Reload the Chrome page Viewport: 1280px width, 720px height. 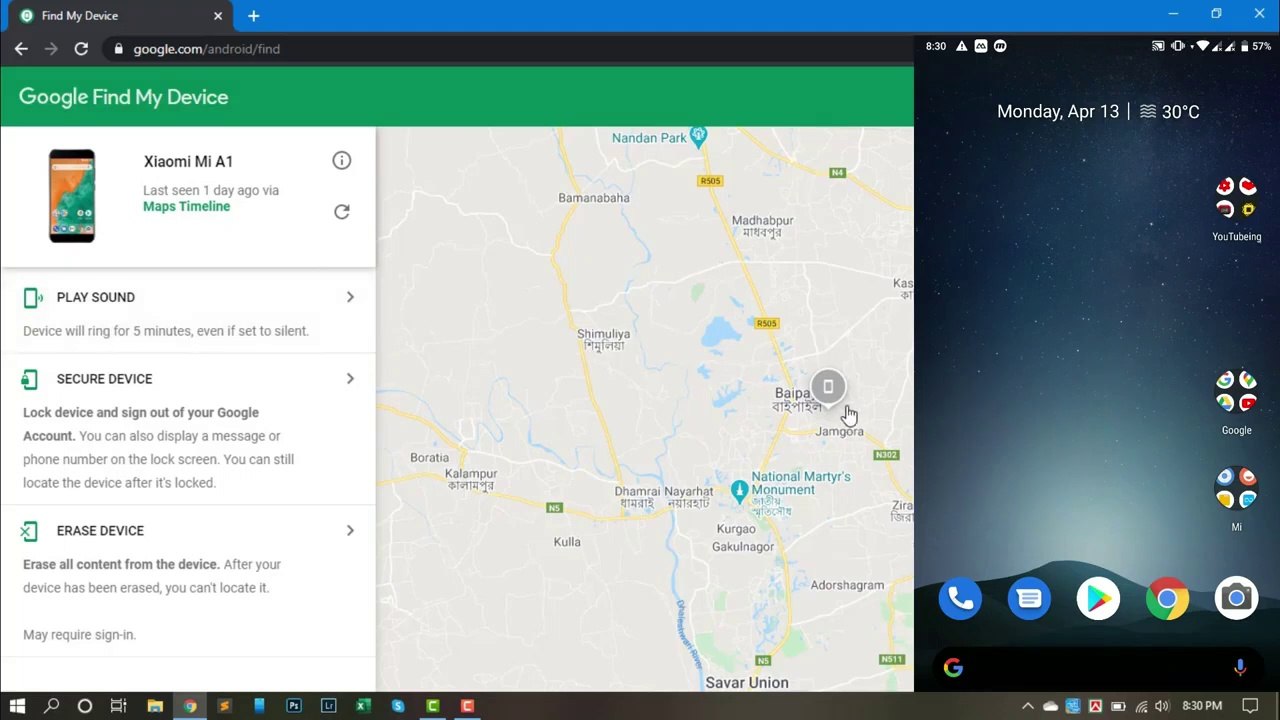pos(81,49)
